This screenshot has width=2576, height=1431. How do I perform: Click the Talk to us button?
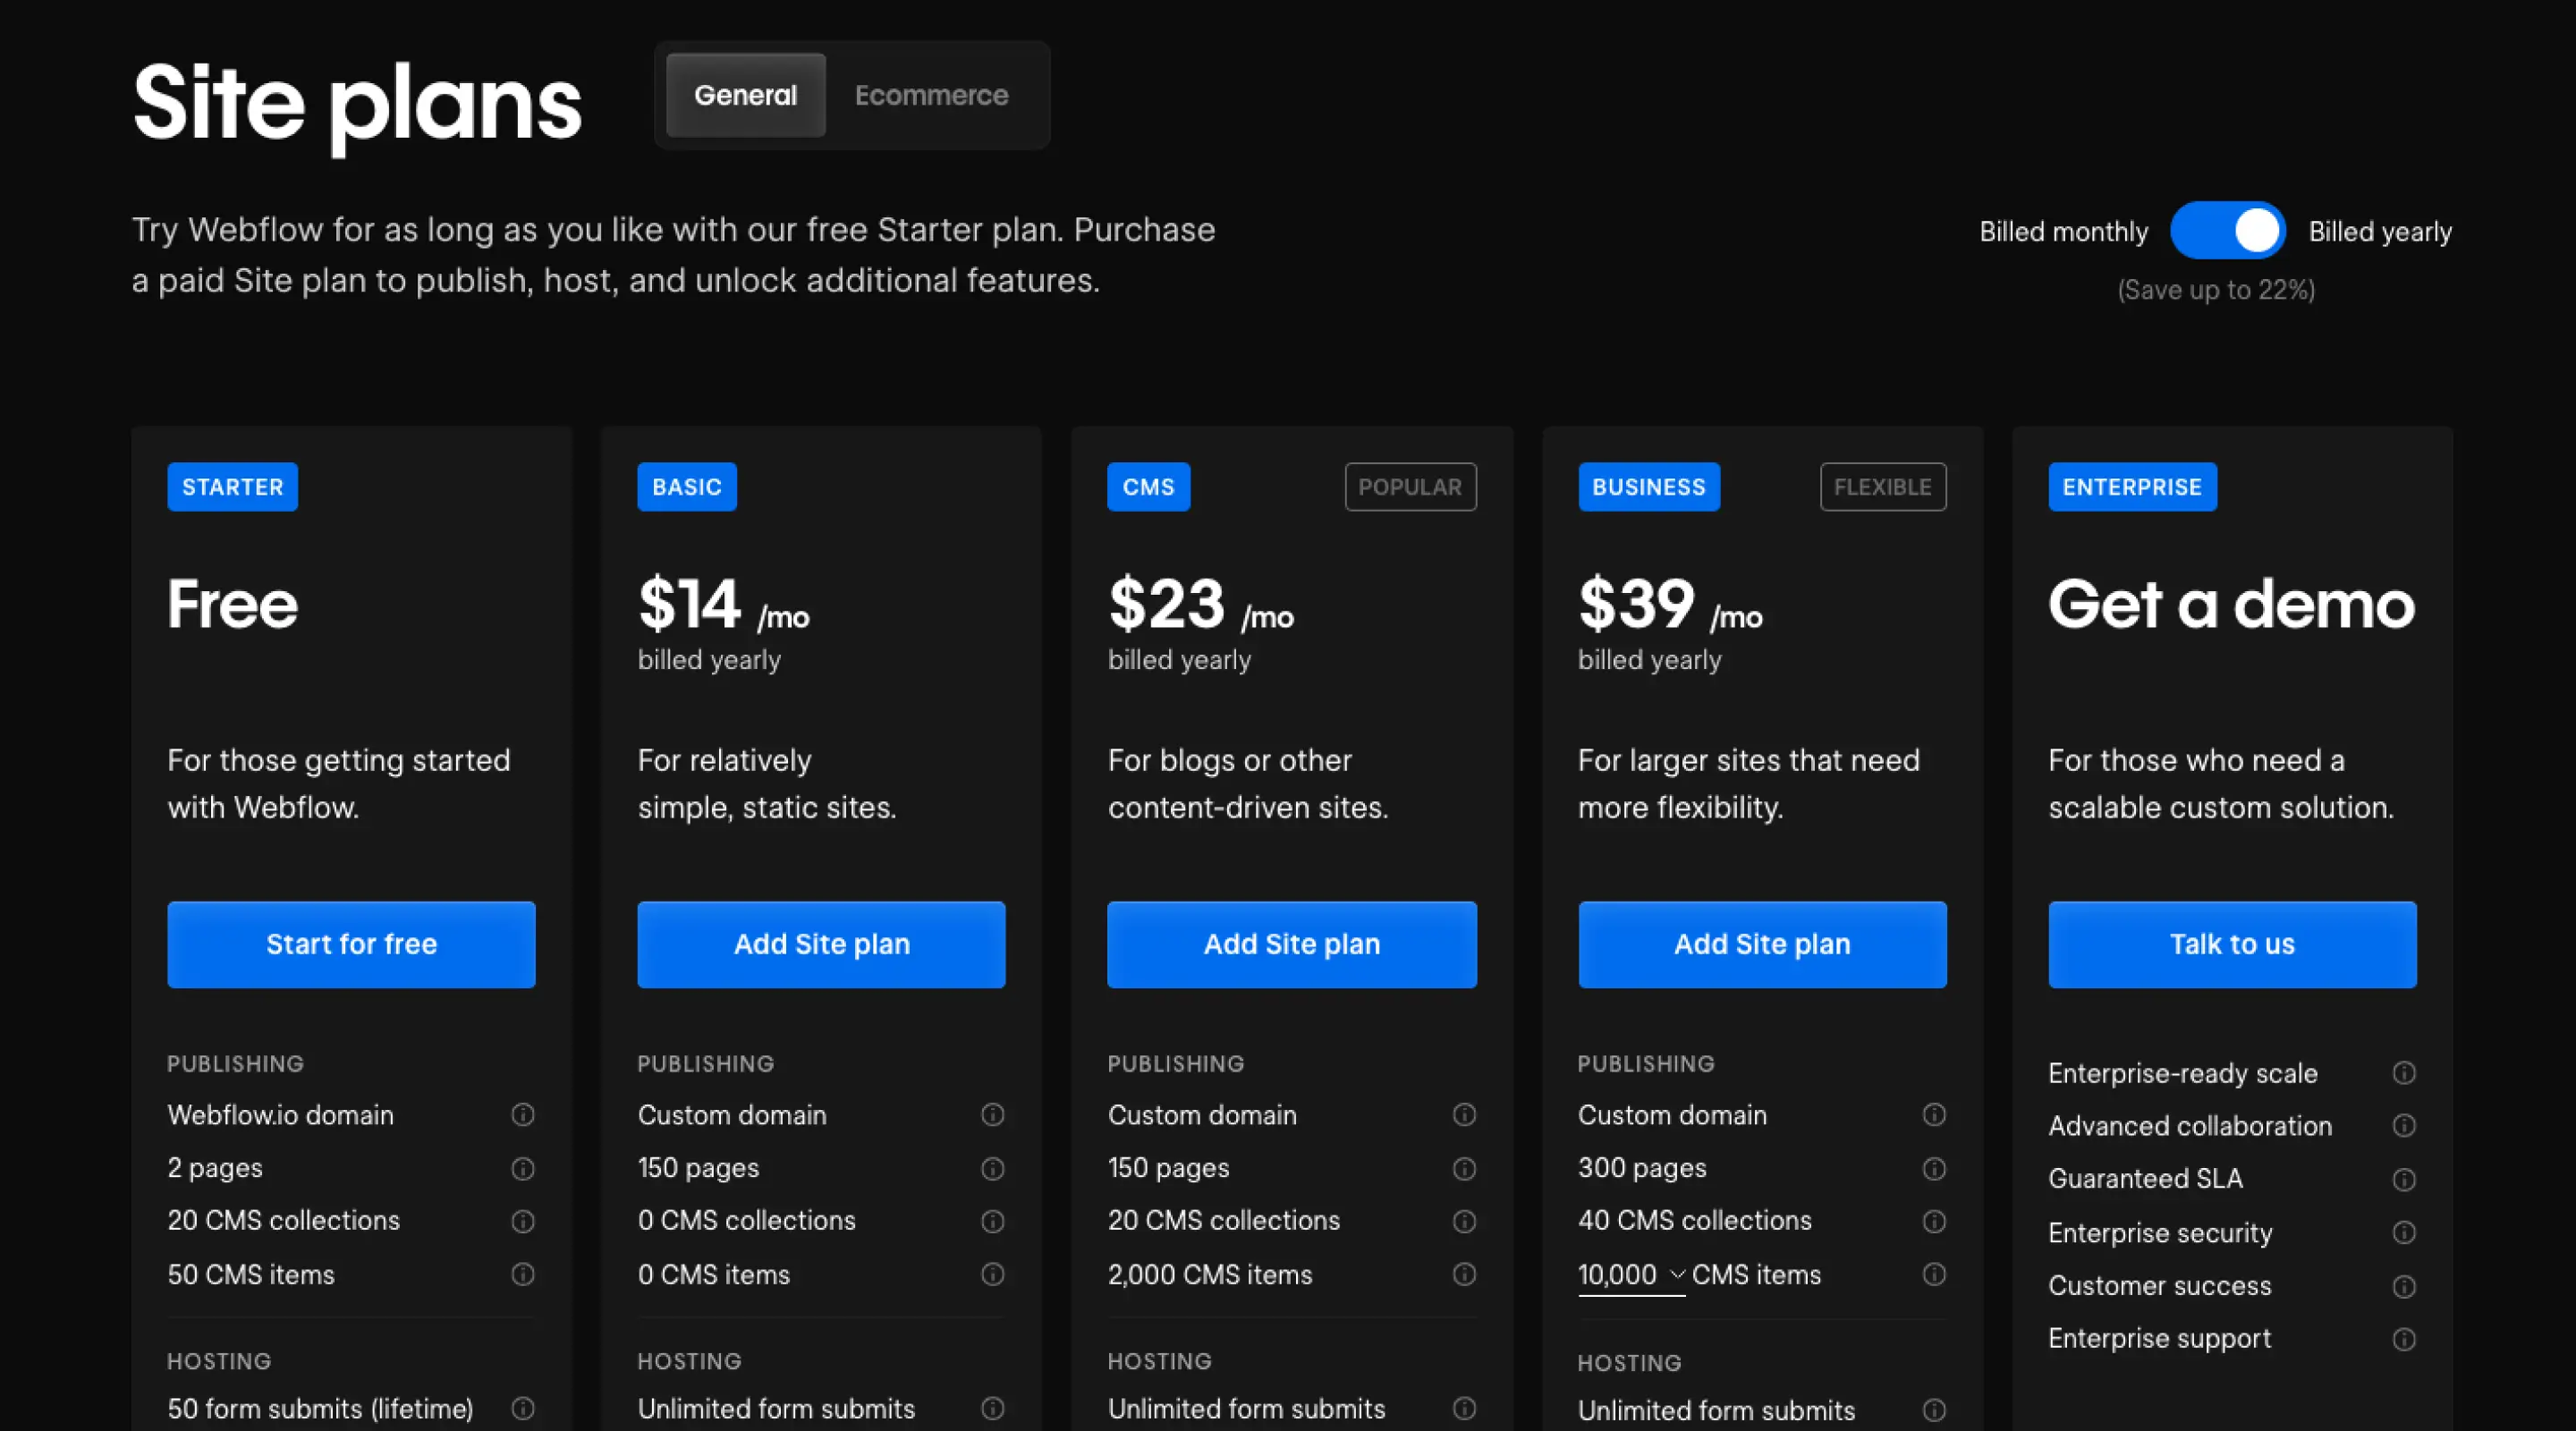(x=2232, y=944)
